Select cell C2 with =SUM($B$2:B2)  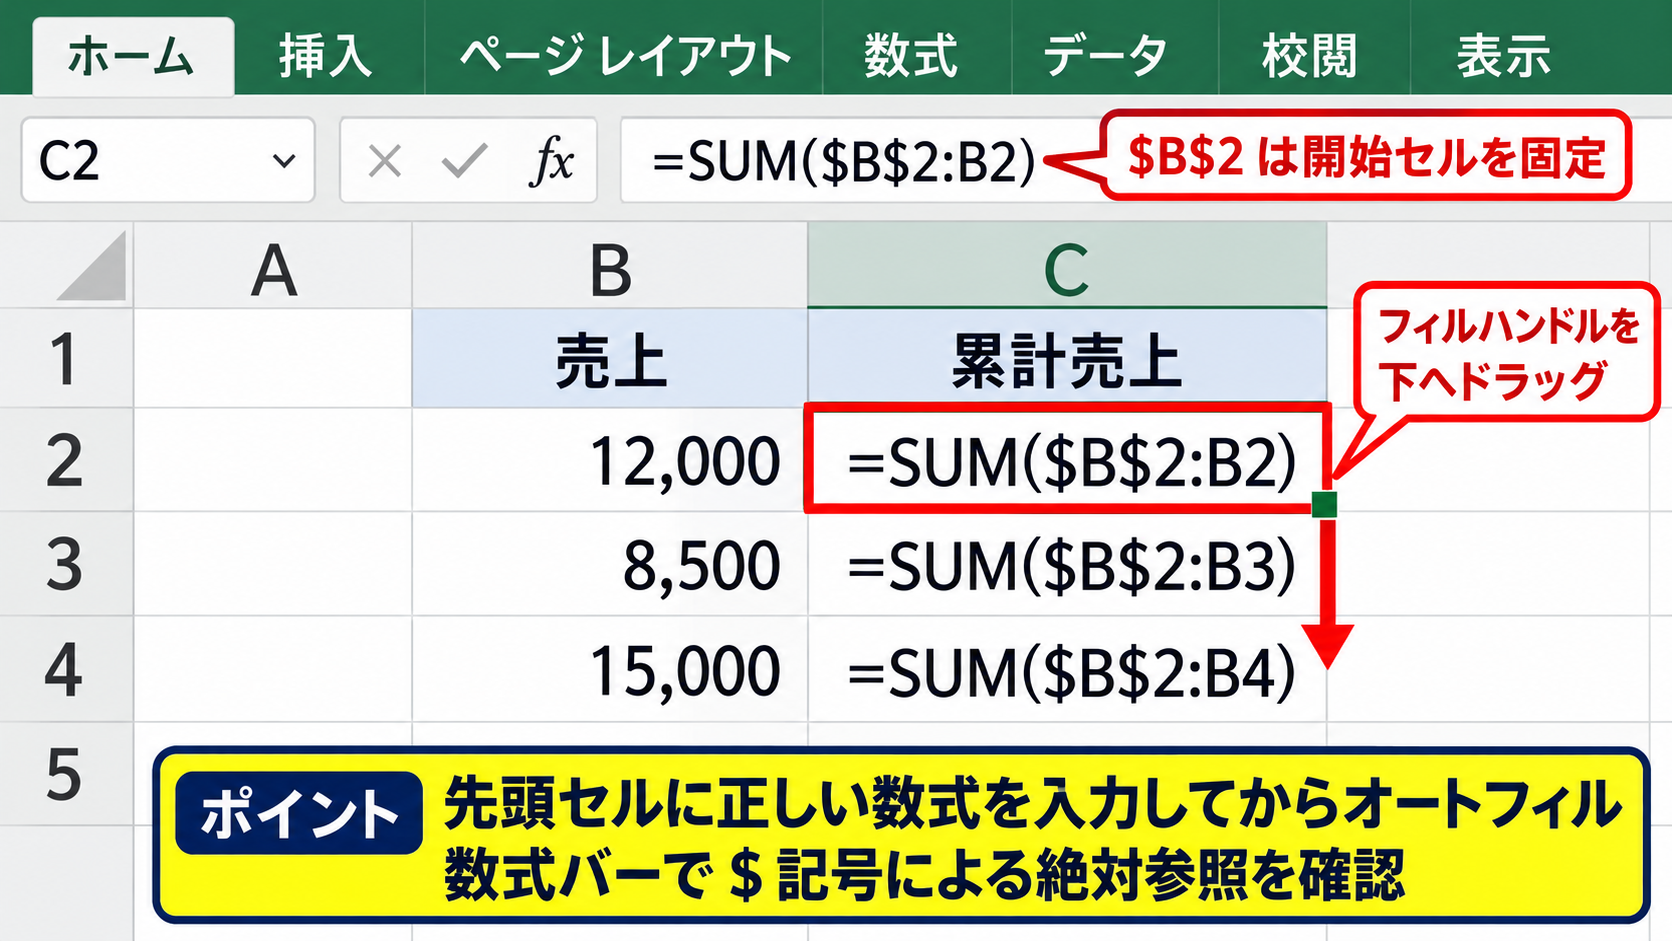[1067, 459]
